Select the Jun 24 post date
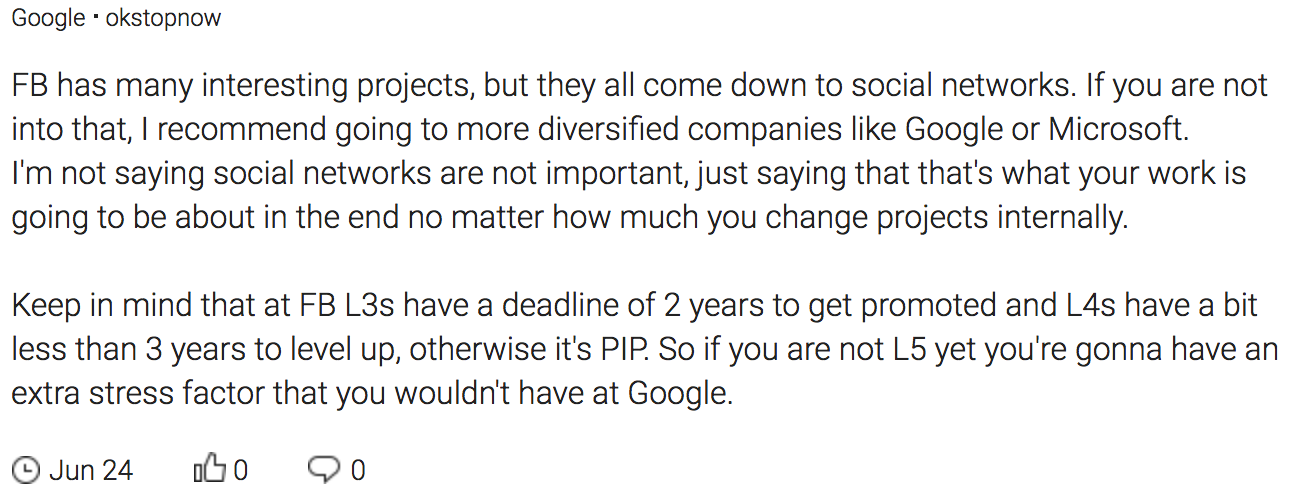Image resolution: width=1298 pixels, height=494 pixels. coord(90,469)
